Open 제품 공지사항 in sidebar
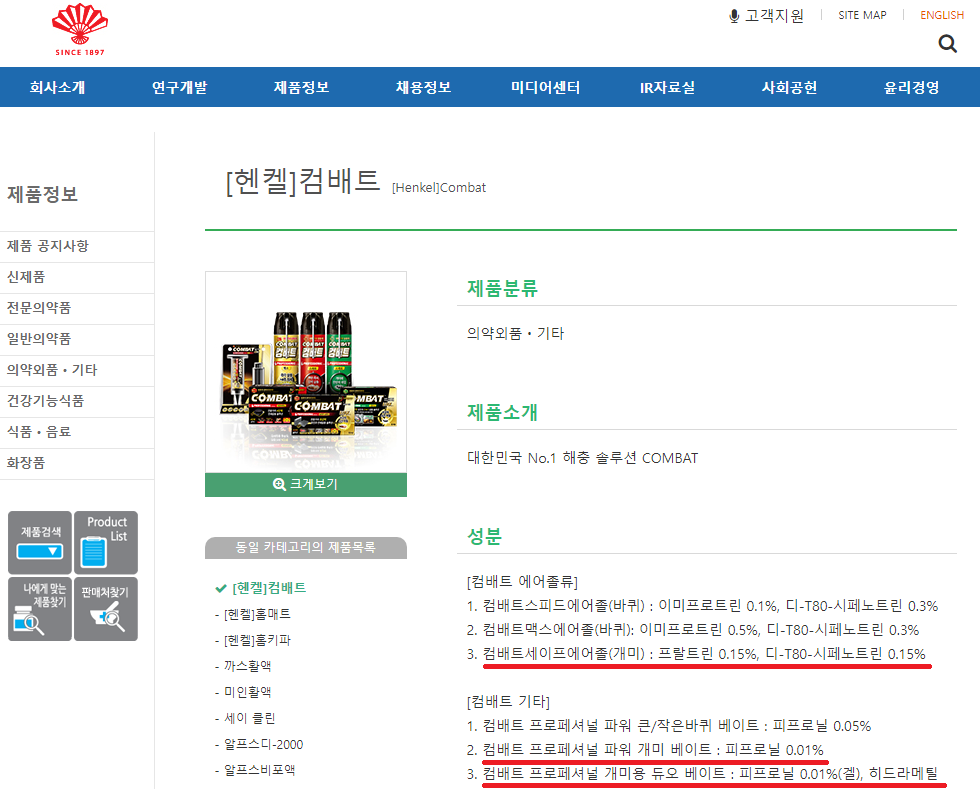Screen dimensions: 980x789 click(48, 246)
